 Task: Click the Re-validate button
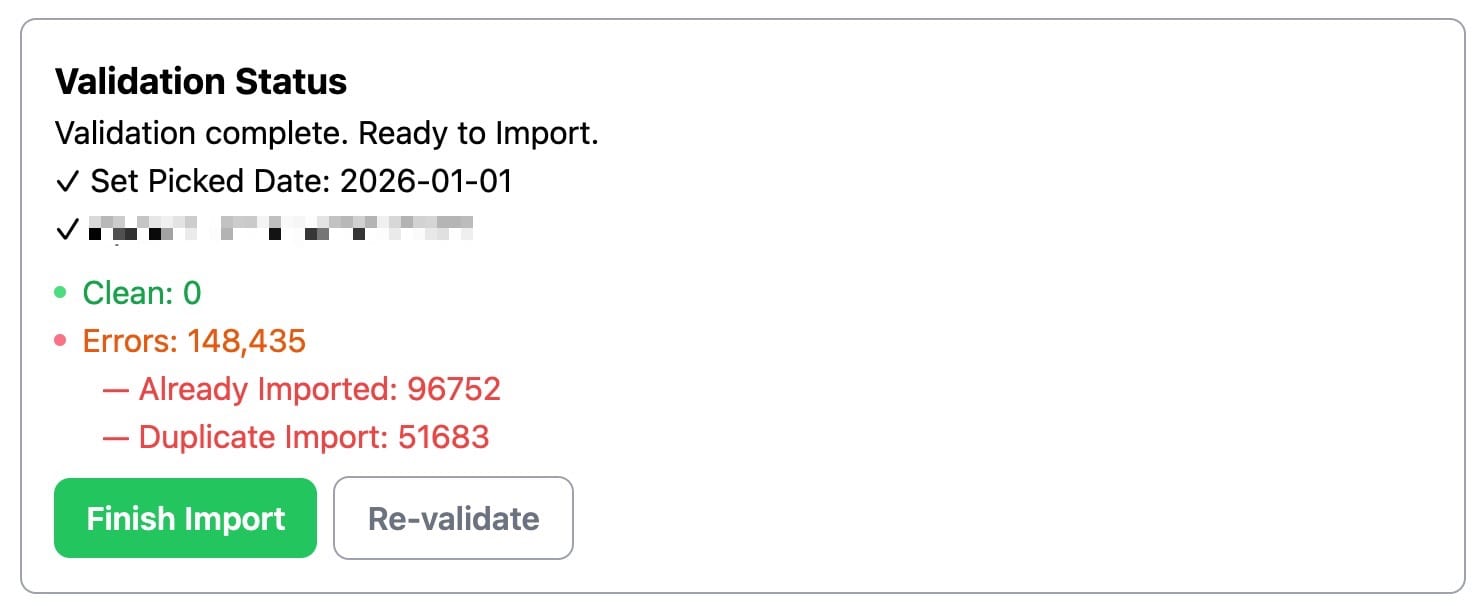pos(453,518)
